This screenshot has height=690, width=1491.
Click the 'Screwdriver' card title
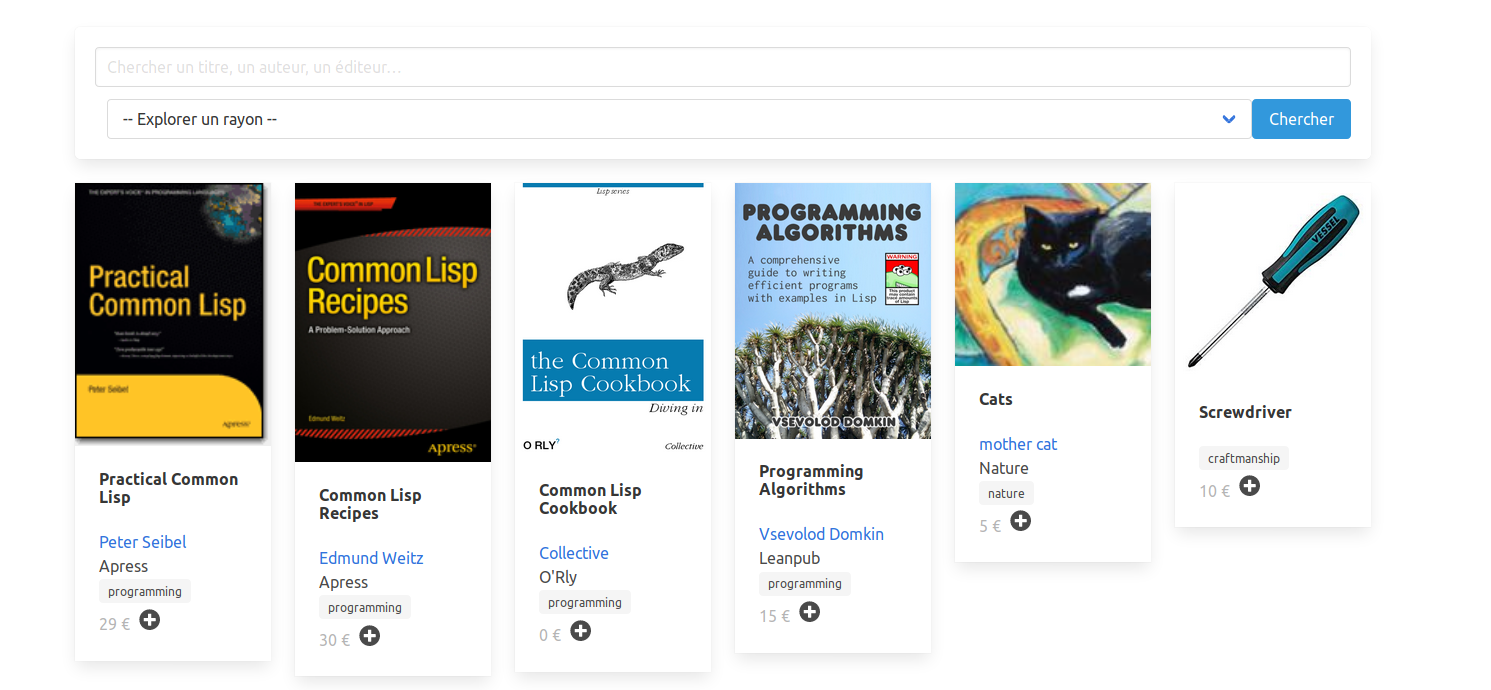point(1245,412)
